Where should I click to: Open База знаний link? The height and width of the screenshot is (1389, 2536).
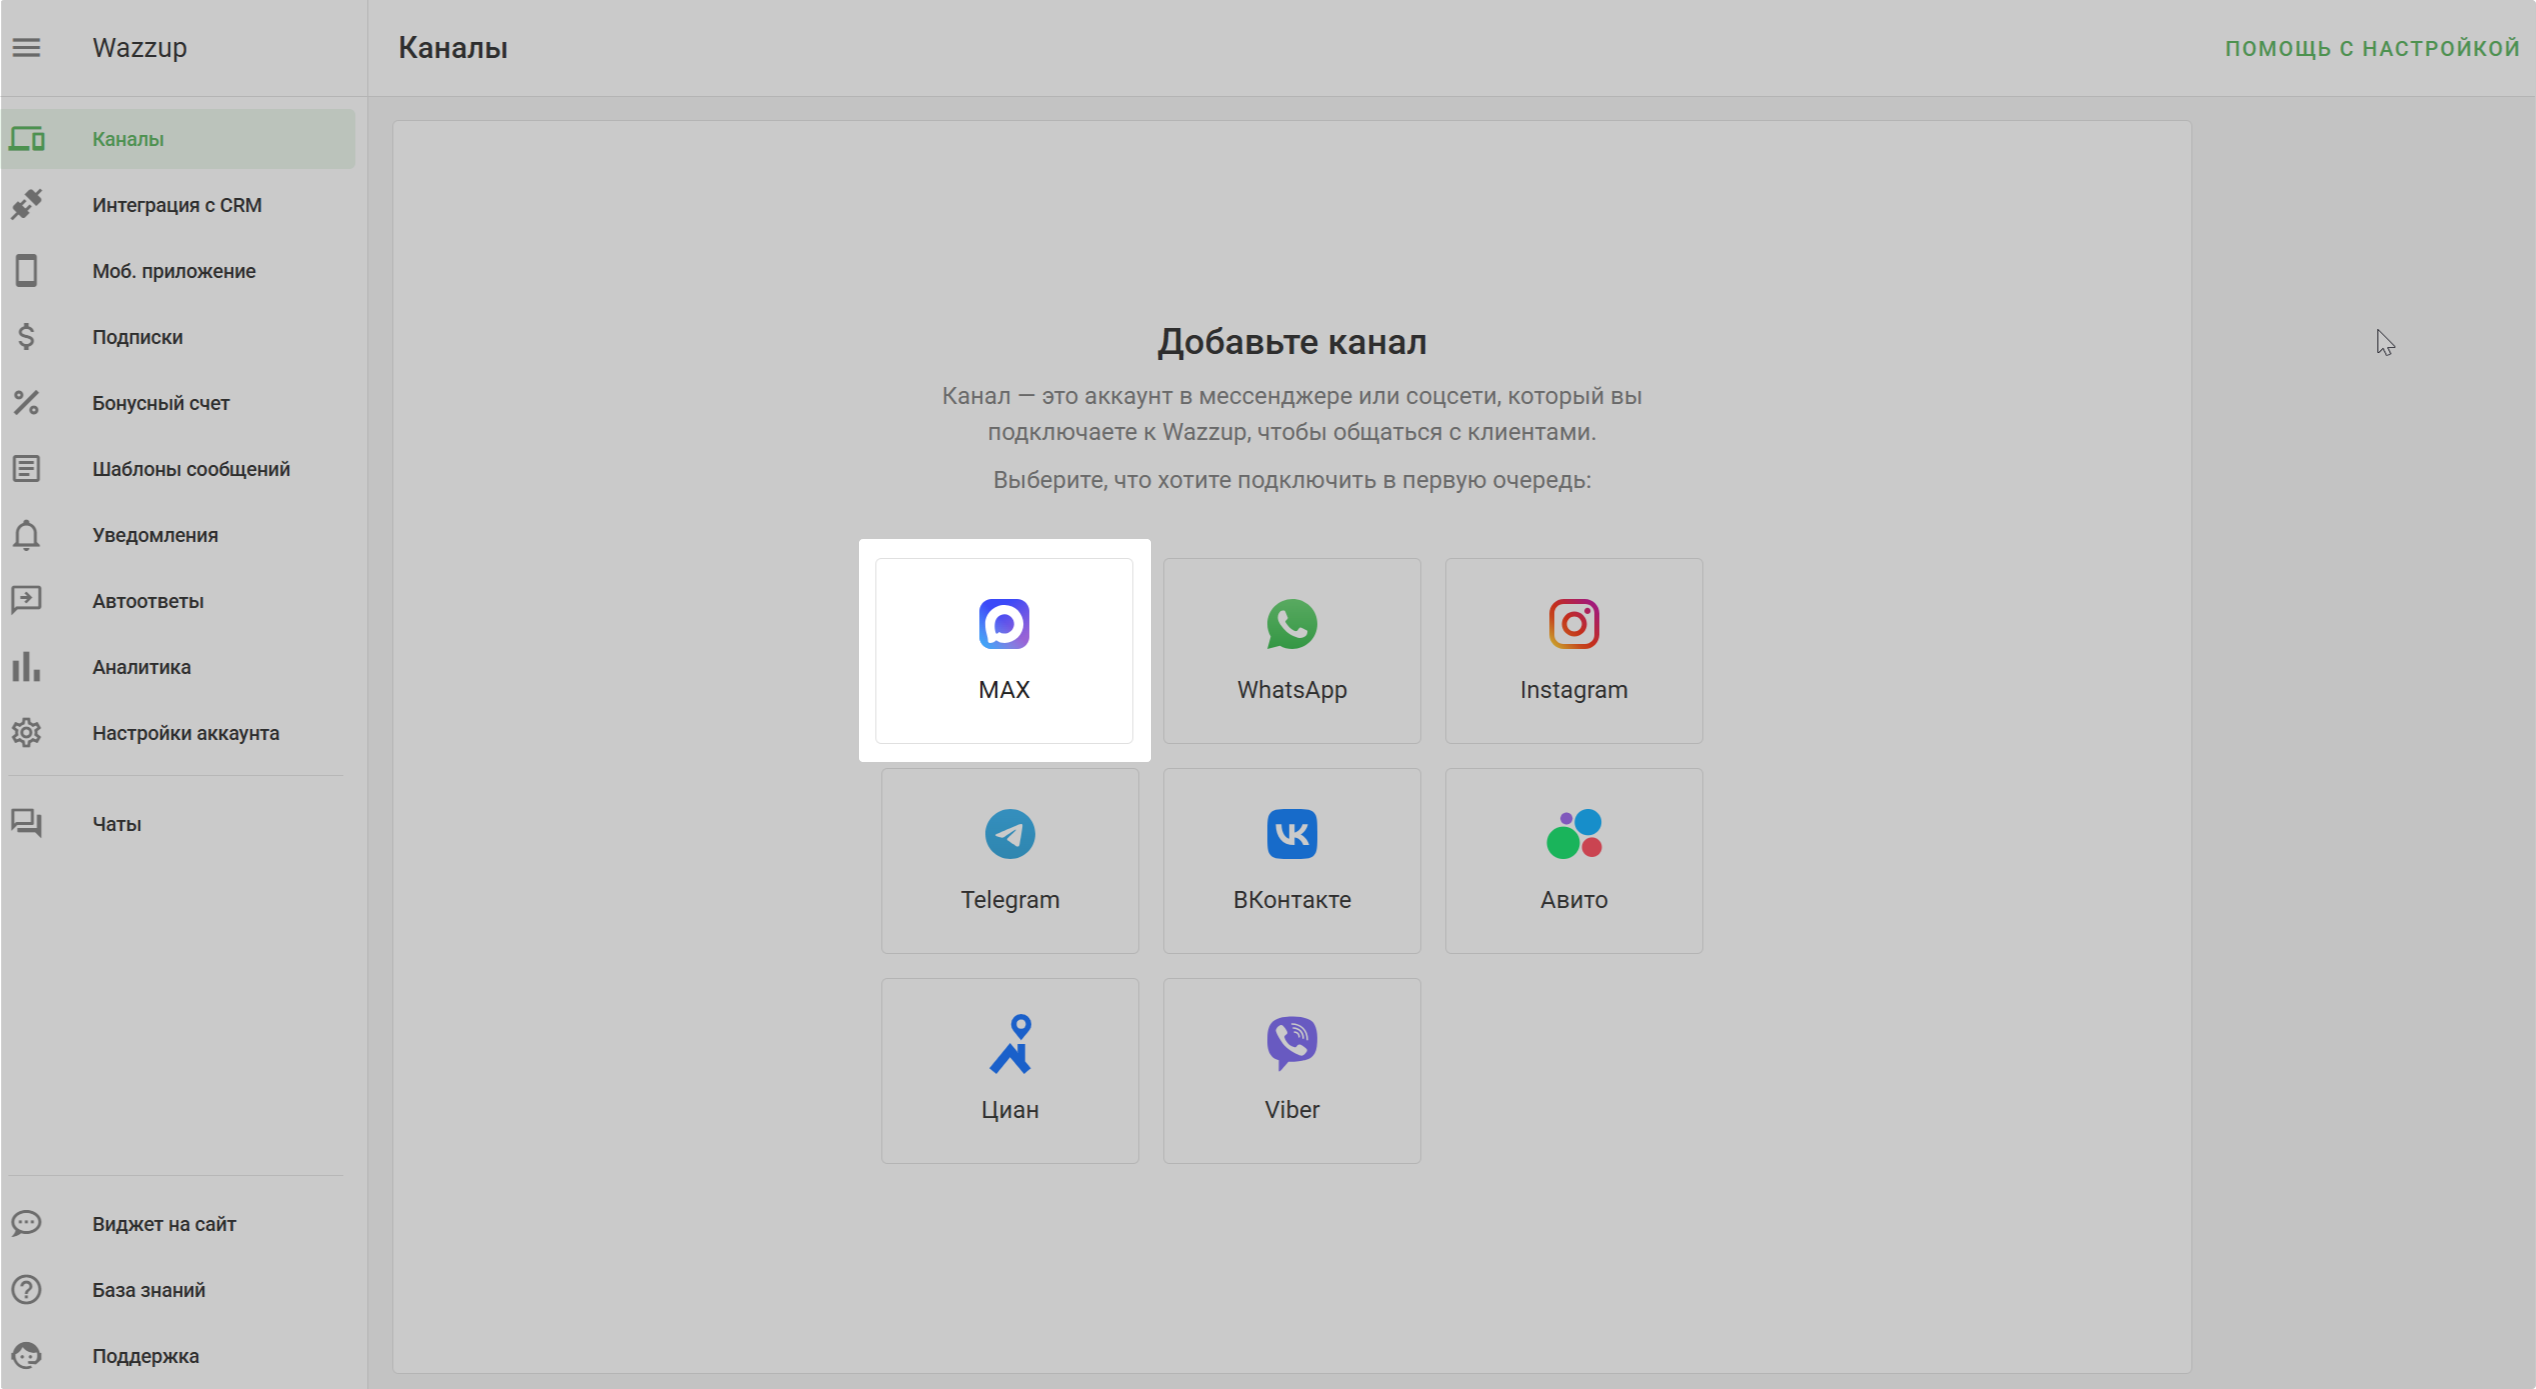click(x=178, y=1290)
